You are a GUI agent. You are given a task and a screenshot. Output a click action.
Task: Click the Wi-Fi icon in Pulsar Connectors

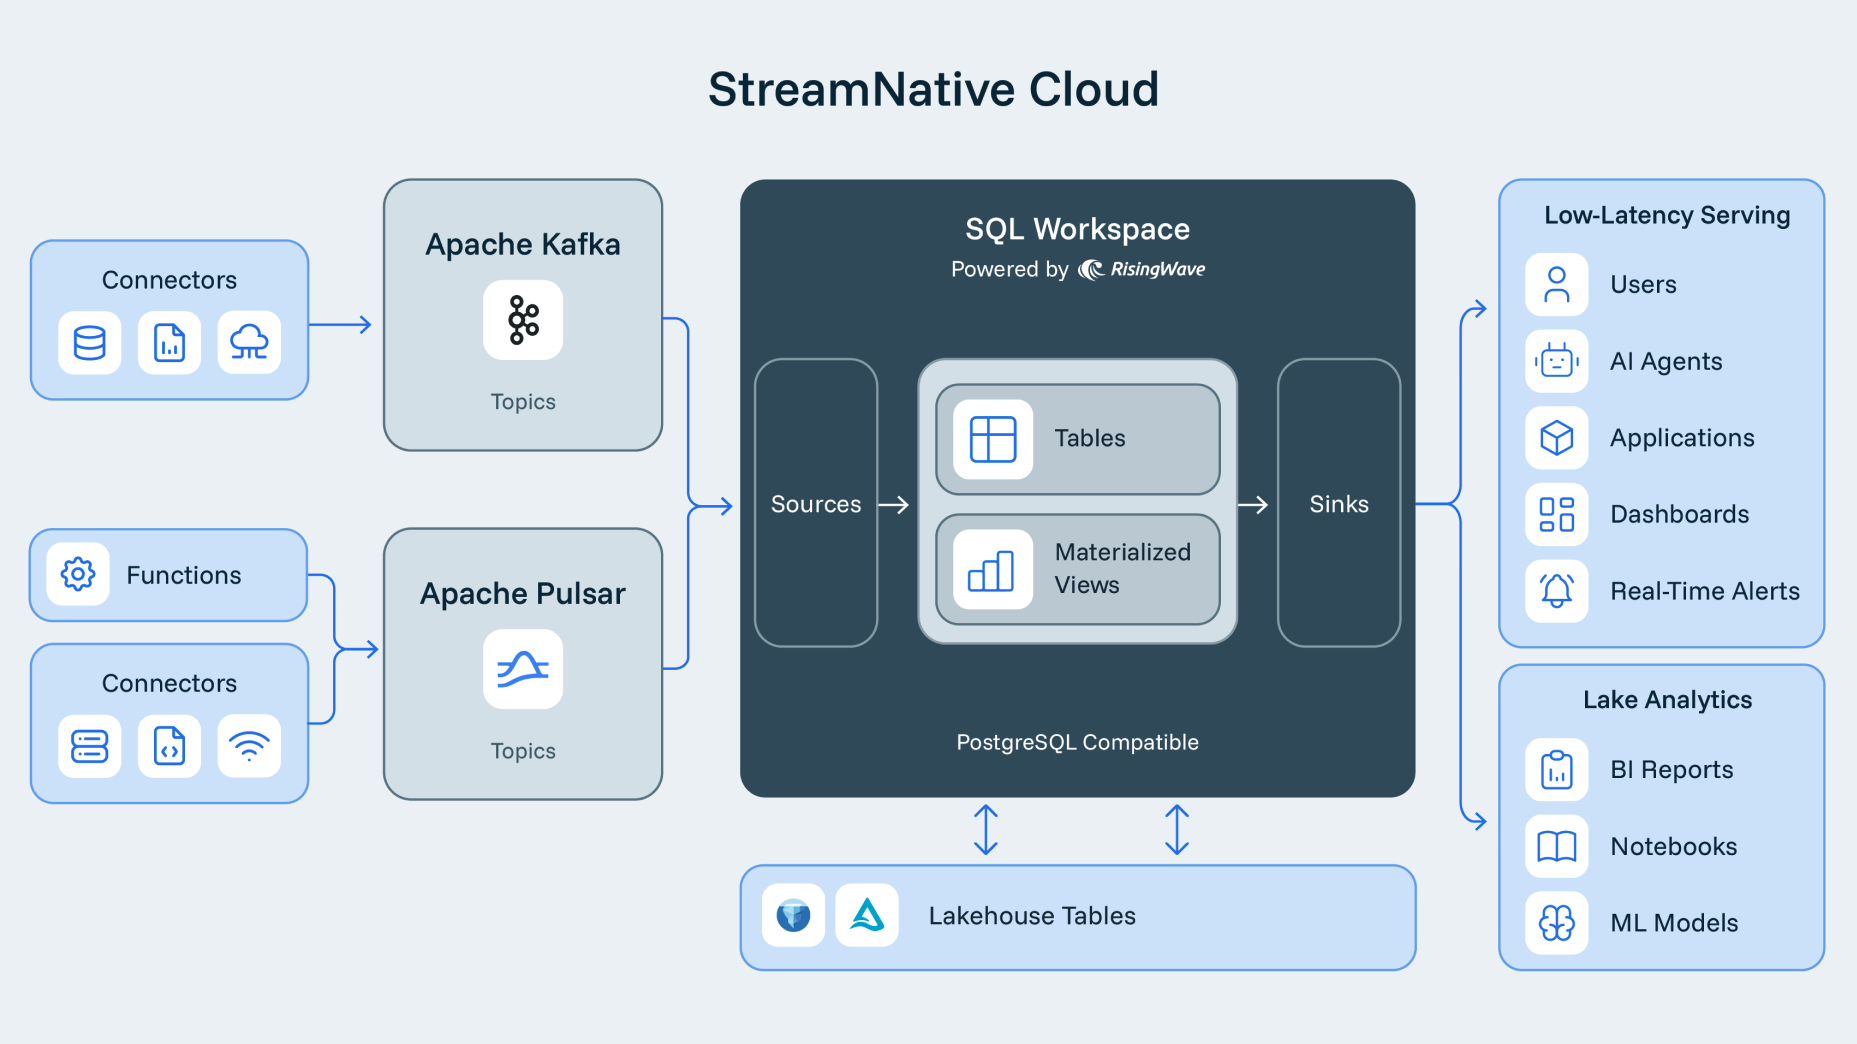point(249,746)
